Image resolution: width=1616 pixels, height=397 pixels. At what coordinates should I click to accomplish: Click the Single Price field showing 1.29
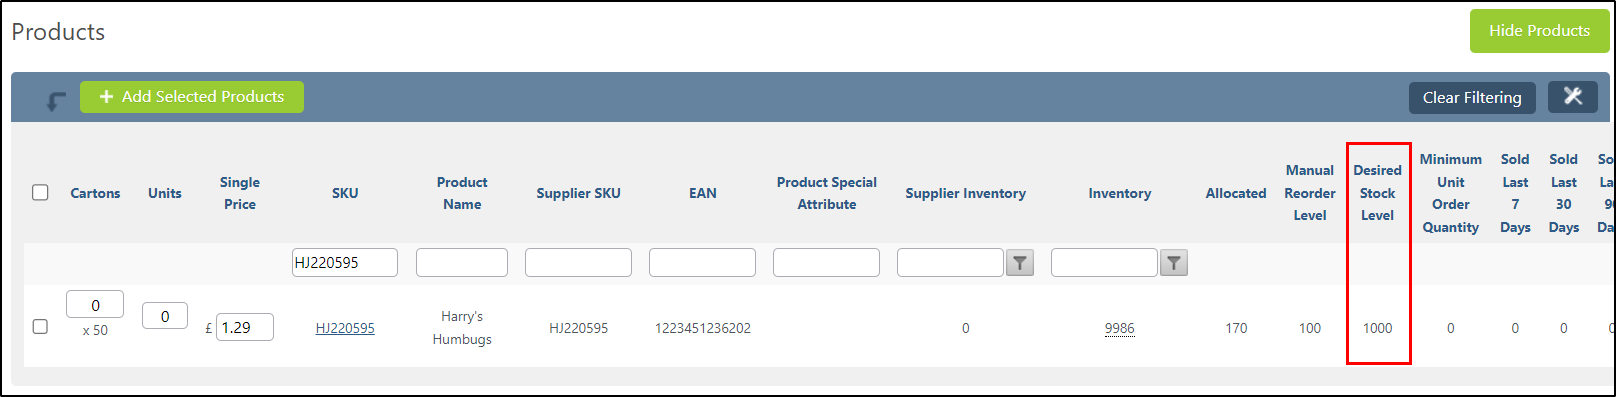(x=245, y=327)
